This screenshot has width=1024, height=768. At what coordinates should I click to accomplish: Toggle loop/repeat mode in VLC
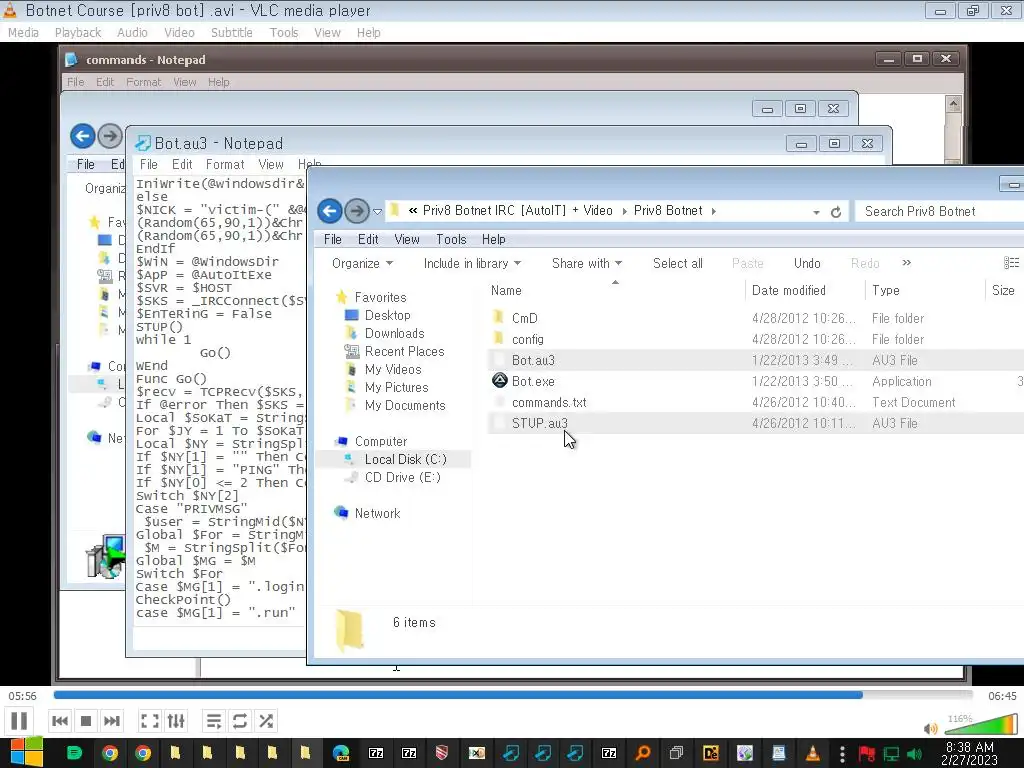pyautogui.click(x=240, y=721)
